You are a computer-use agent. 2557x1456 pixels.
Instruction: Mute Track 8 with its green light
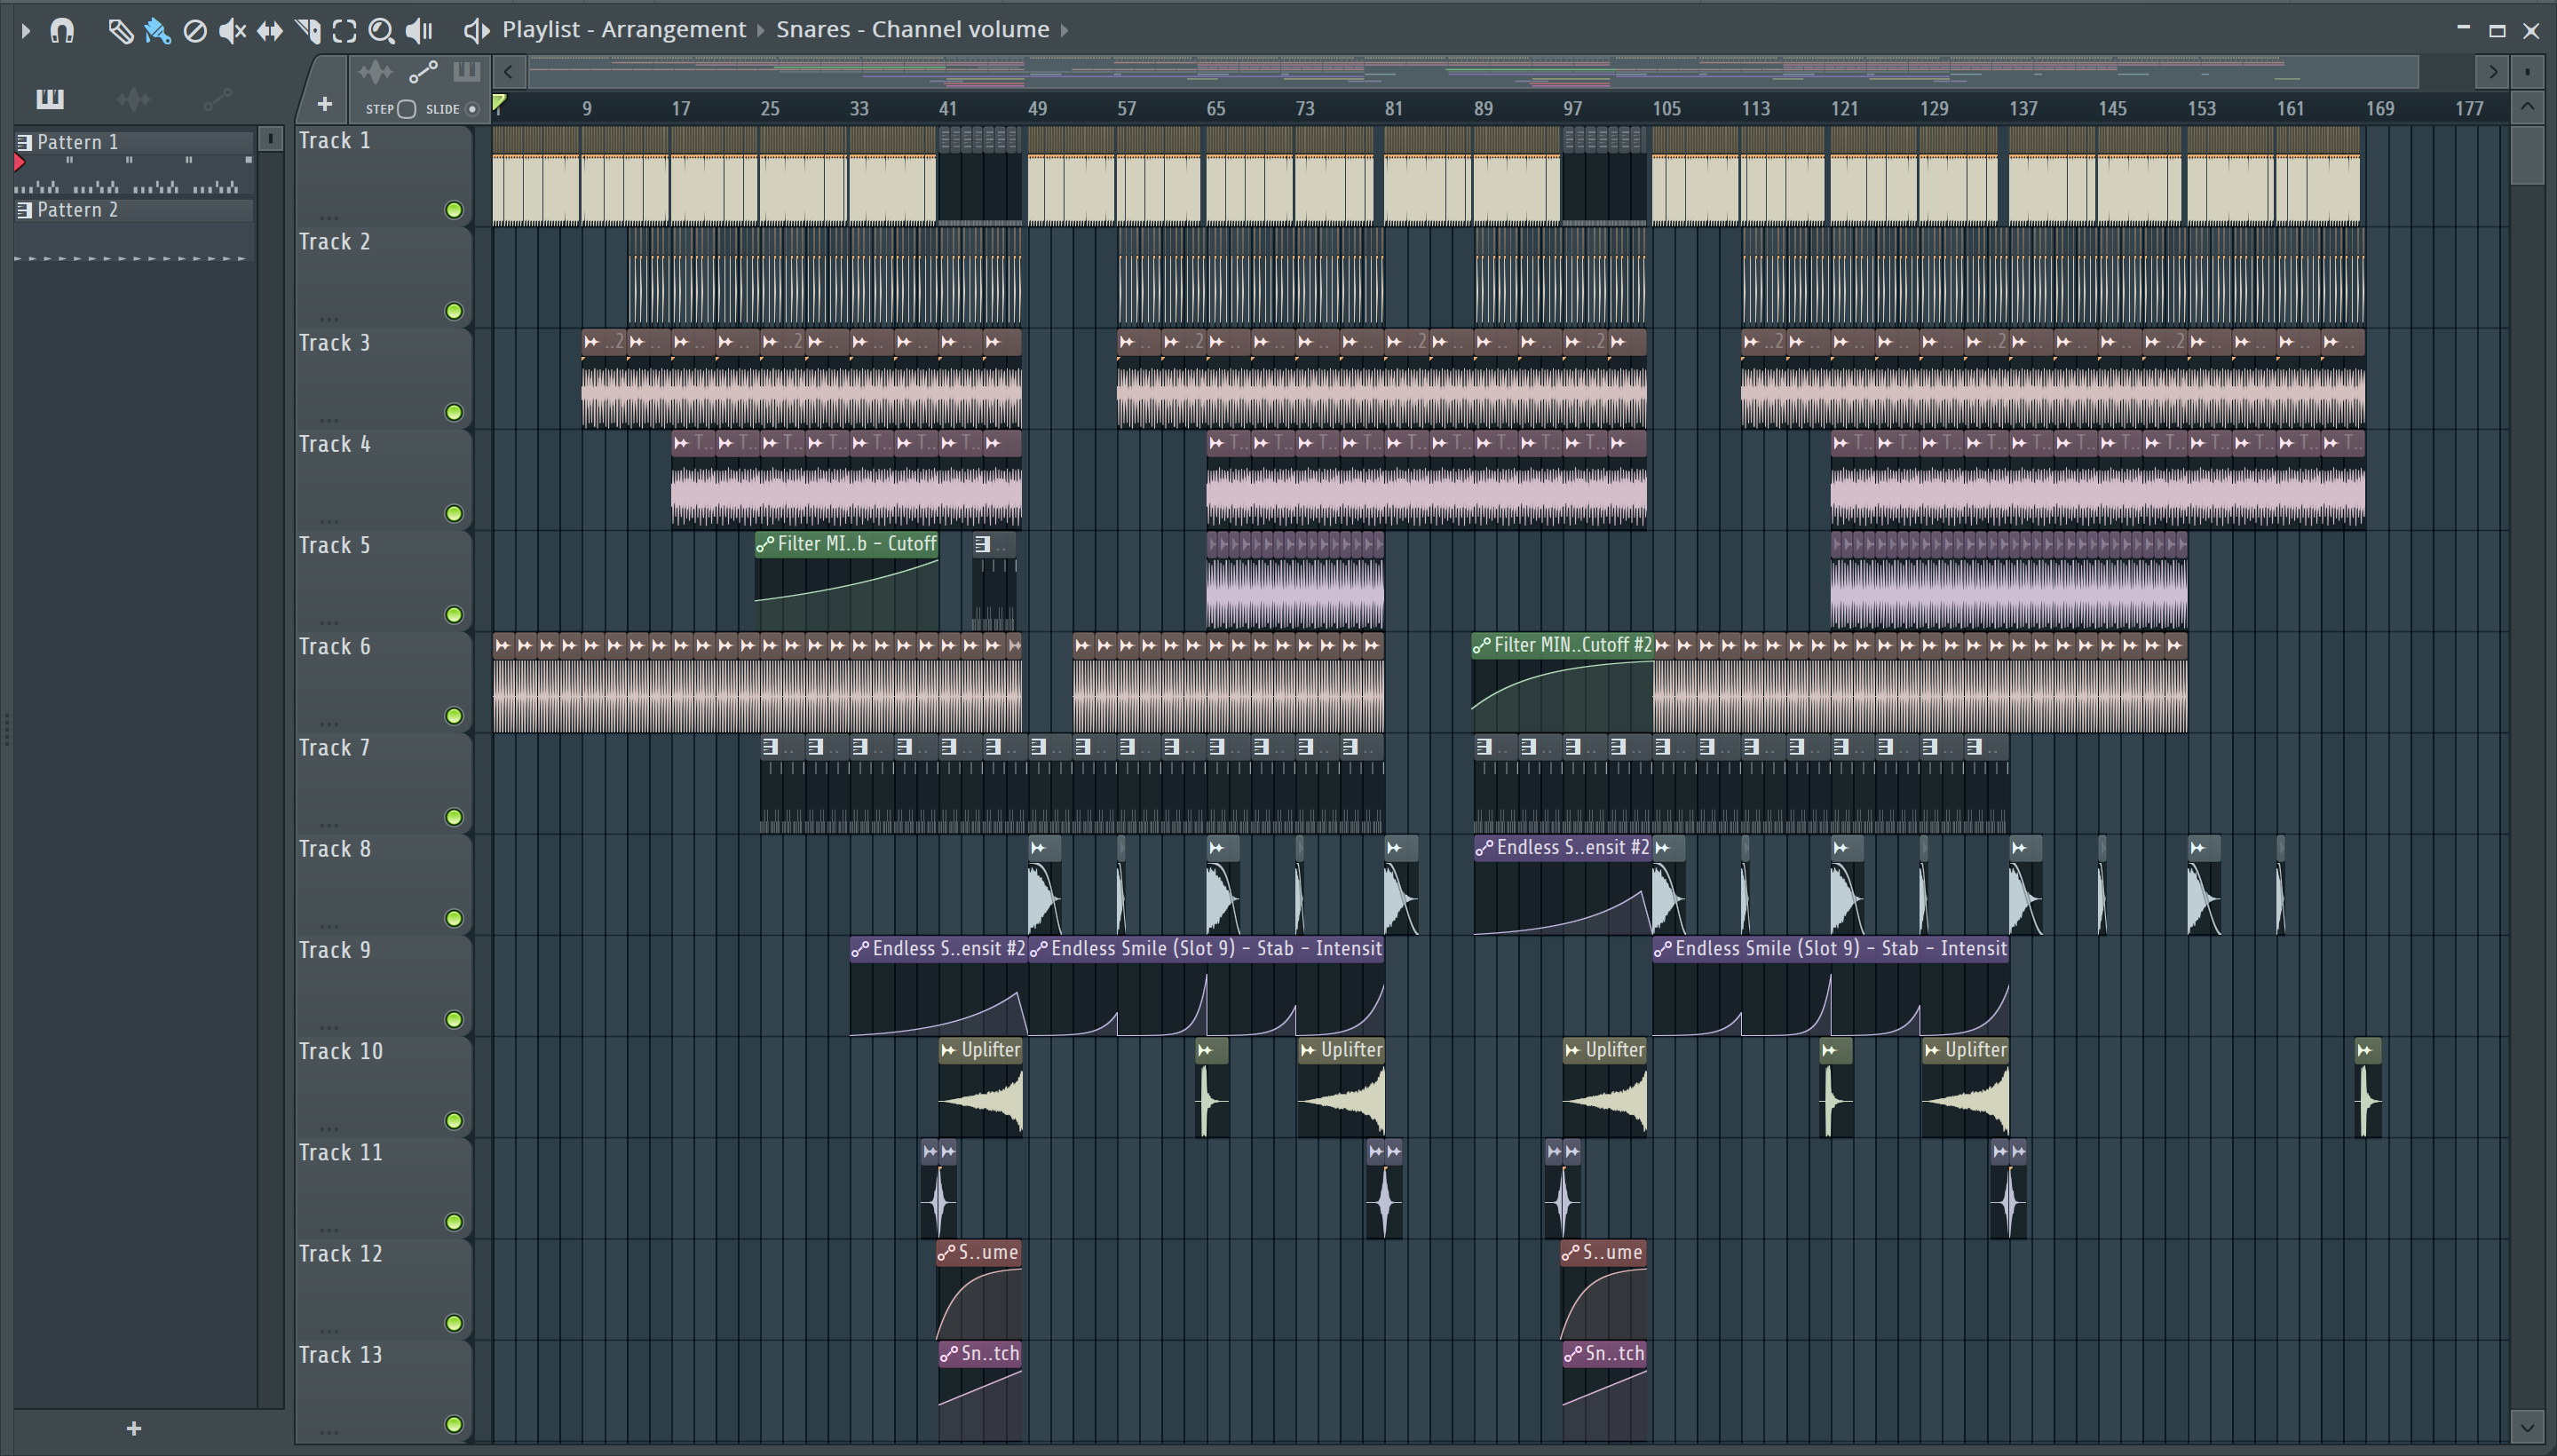(454, 918)
